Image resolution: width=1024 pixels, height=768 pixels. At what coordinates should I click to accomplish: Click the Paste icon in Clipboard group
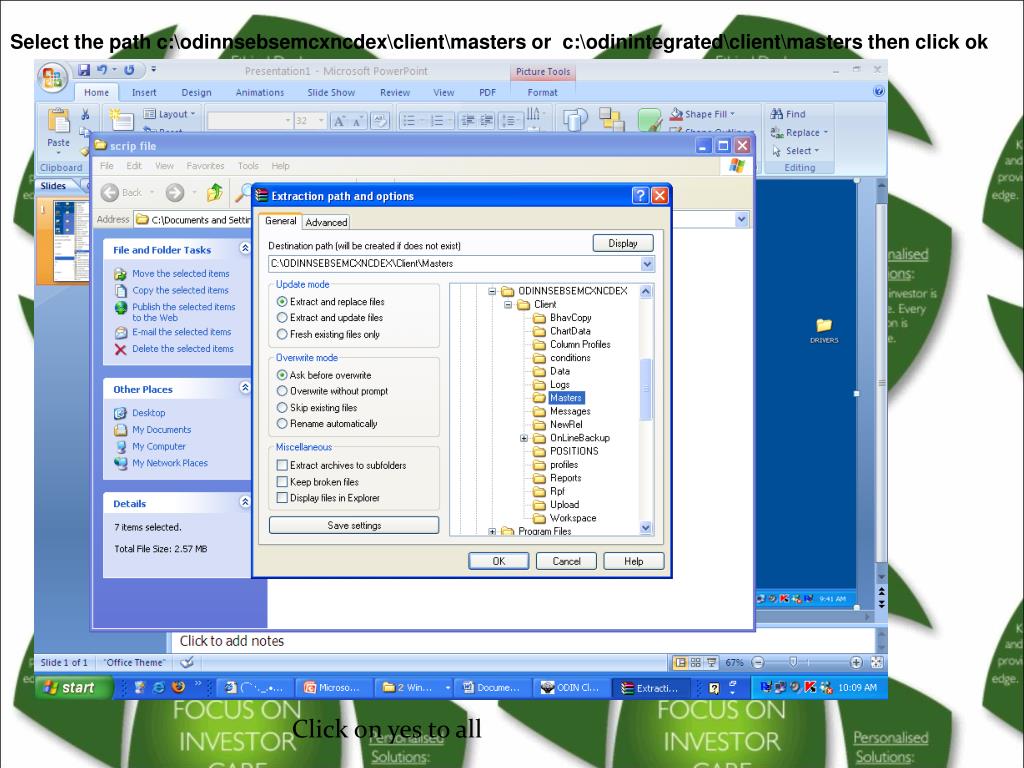click(58, 121)
